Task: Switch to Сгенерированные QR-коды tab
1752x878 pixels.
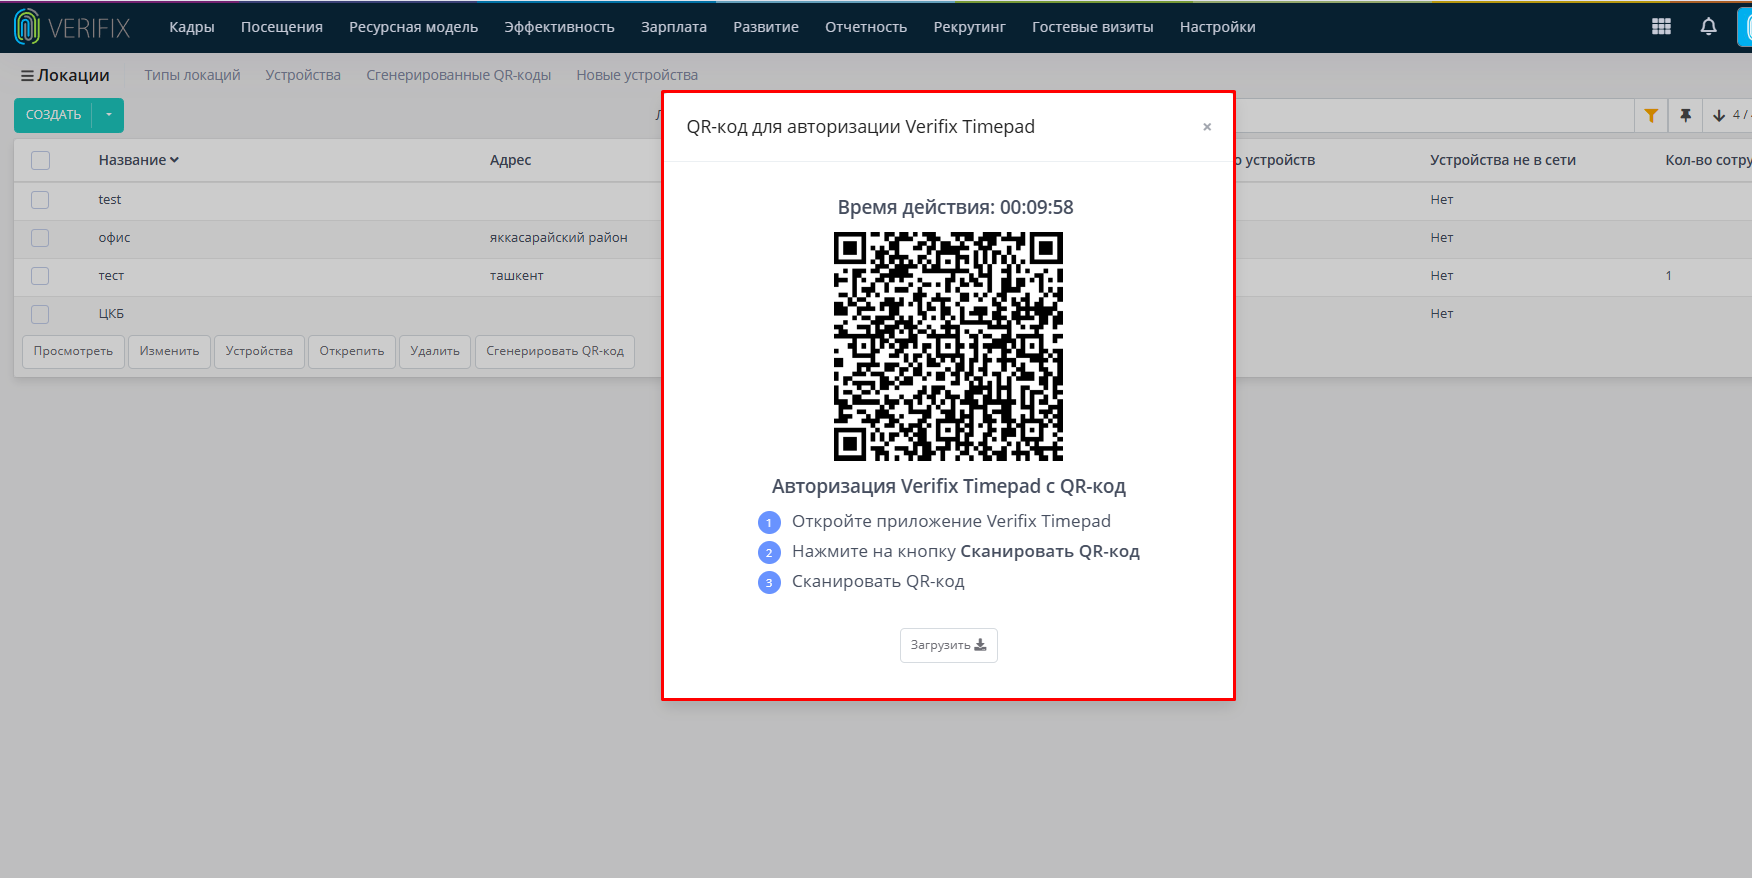Action: (x=459, y=75)
